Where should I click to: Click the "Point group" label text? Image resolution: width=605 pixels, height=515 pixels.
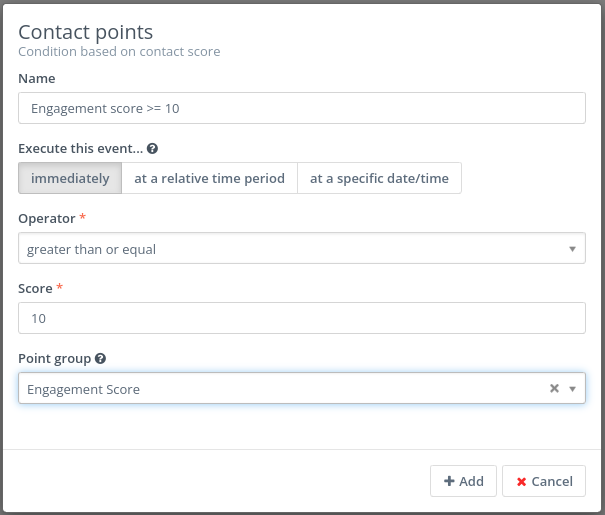(x=55, y=358)
